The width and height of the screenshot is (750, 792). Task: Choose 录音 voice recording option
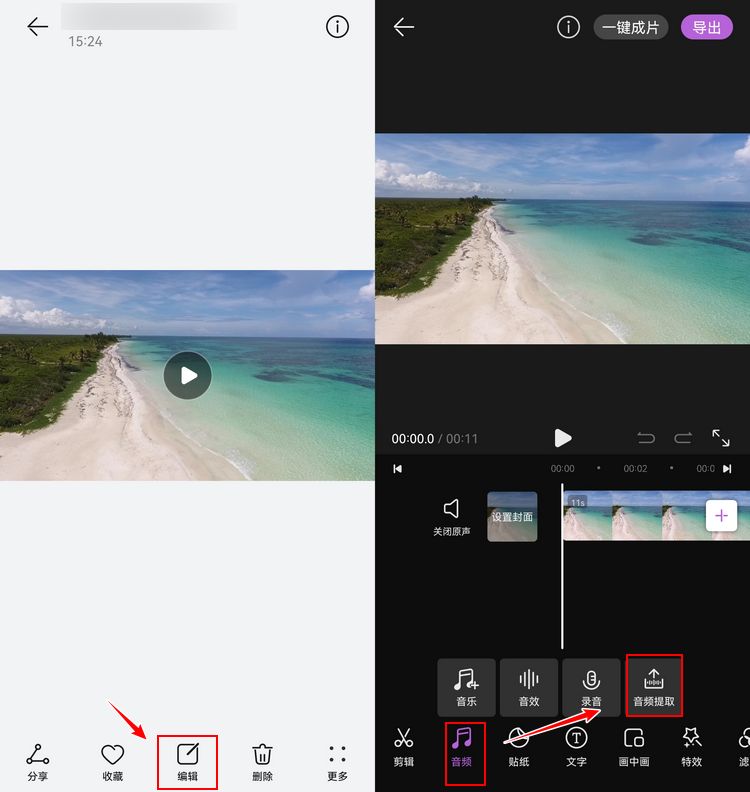(591, 687)
